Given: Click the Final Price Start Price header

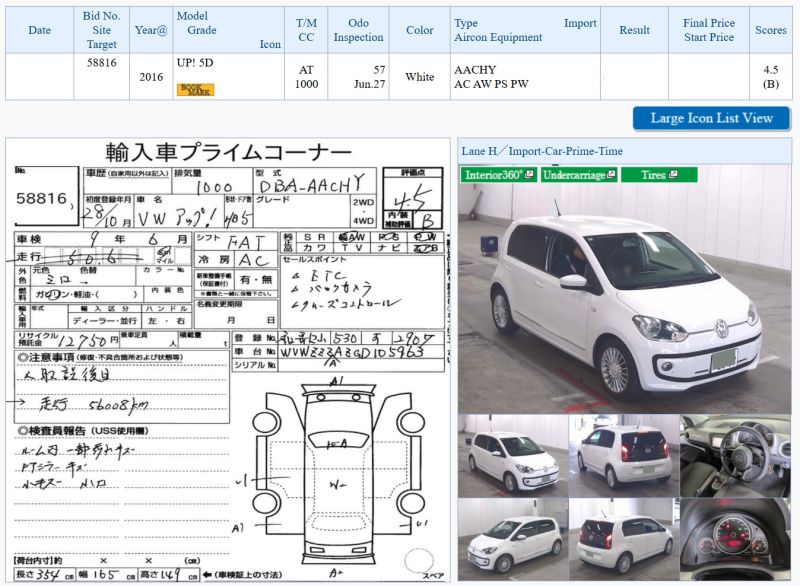Looking at the screenshot, I should 709,30.
